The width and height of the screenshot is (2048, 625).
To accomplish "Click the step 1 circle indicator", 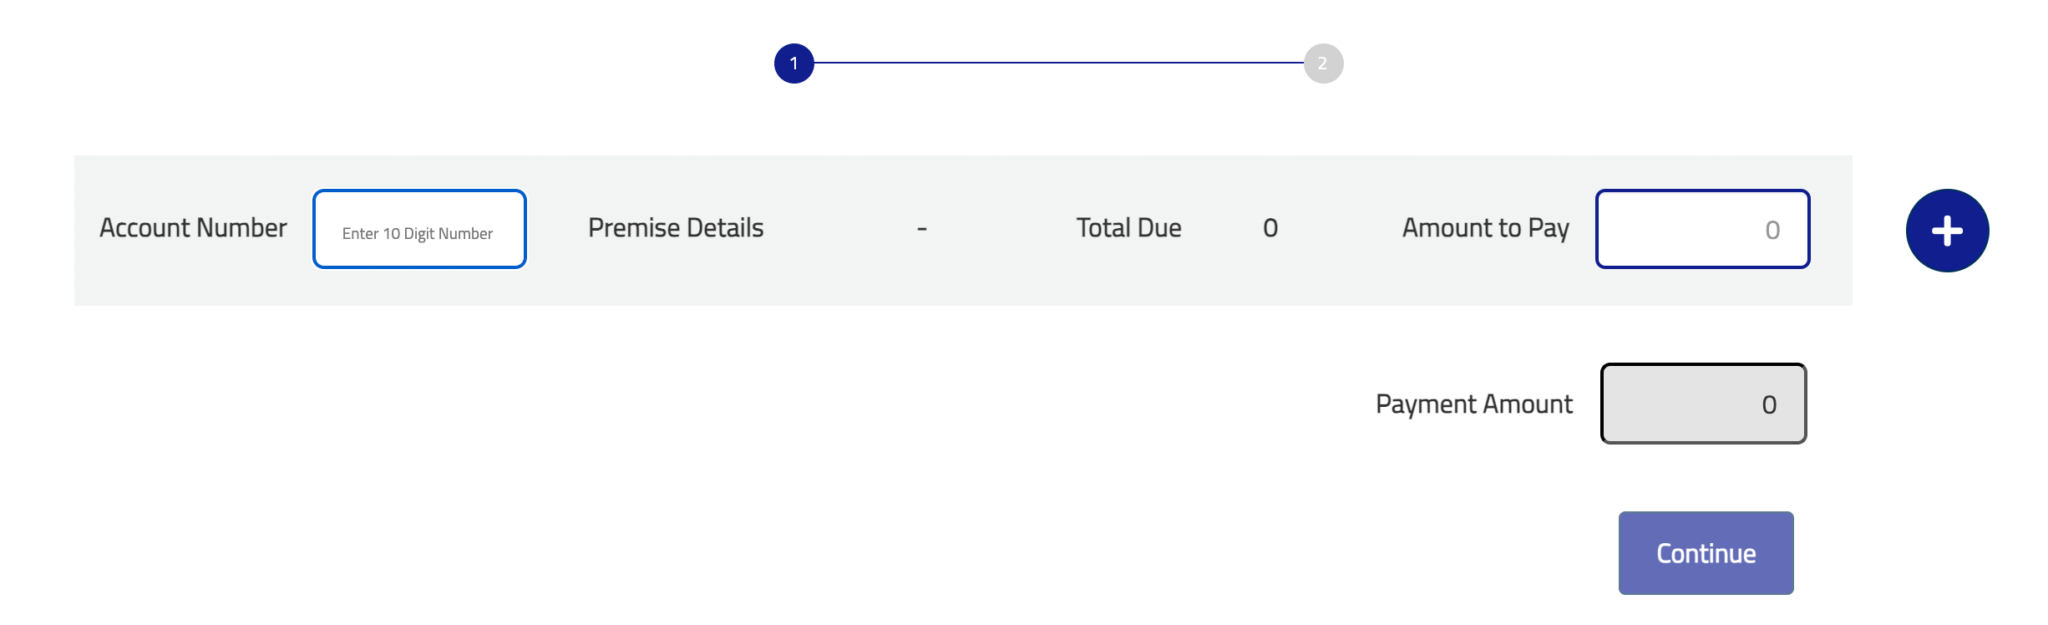I will [794, 63].
